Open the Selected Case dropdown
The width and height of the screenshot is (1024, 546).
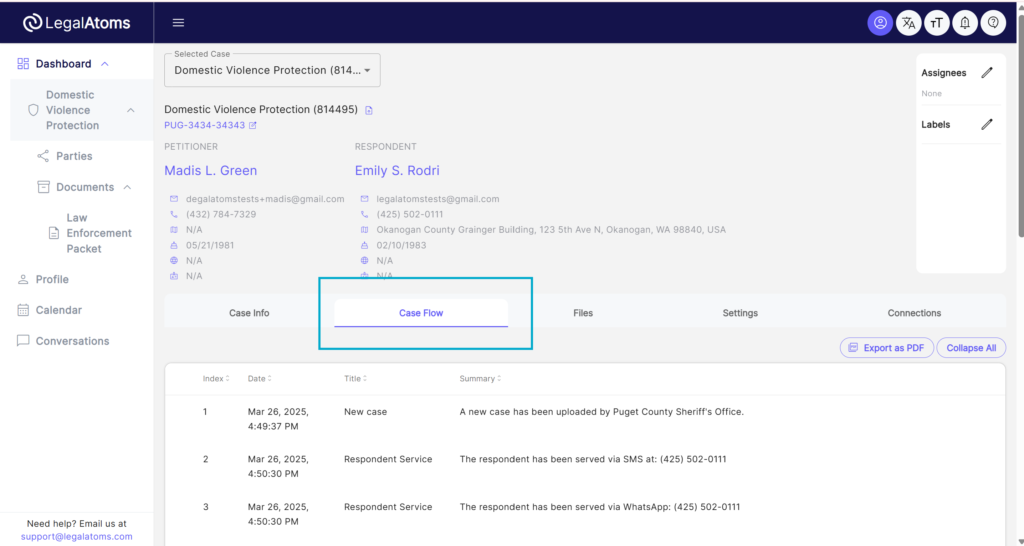(x=272, y=70)
